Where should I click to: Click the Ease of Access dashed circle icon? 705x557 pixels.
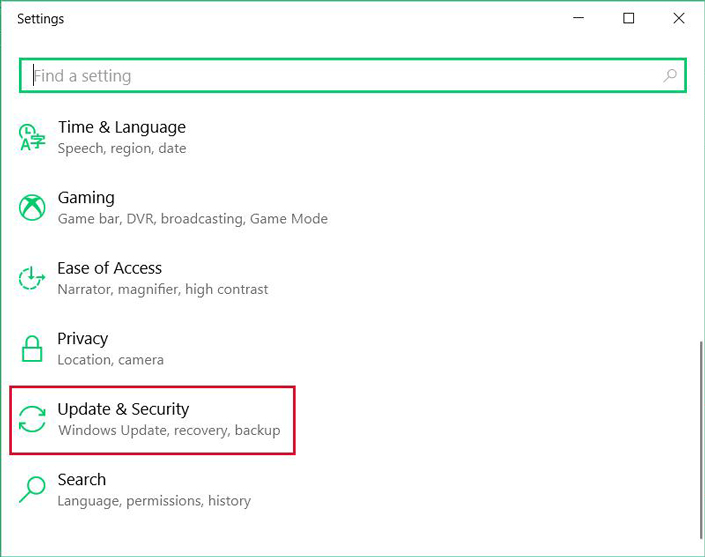click(x=32, y=278)
